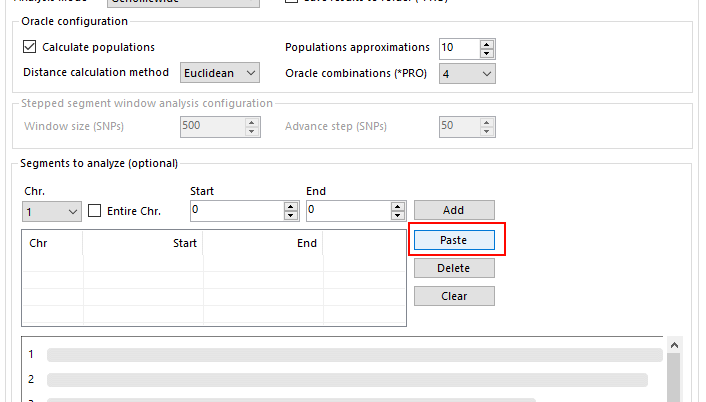Viewport: 706px width, 402px height.
Task: Increment the segment End value
Action: [398, 207]
